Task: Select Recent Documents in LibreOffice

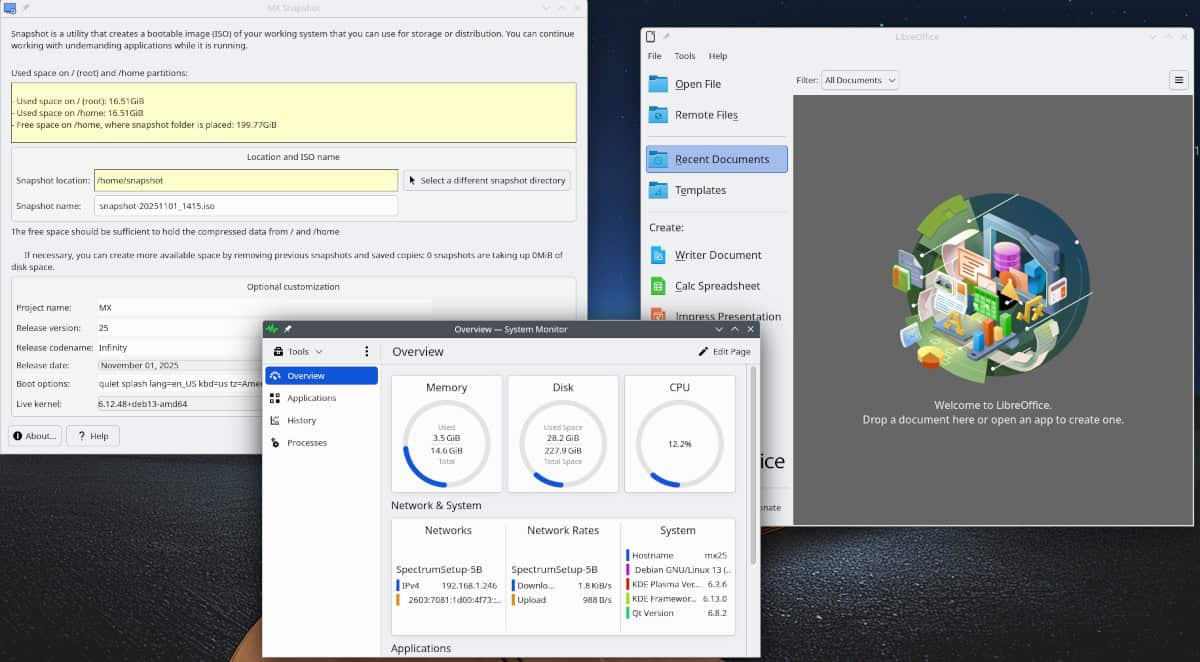Action: click(x=717, y=159)
